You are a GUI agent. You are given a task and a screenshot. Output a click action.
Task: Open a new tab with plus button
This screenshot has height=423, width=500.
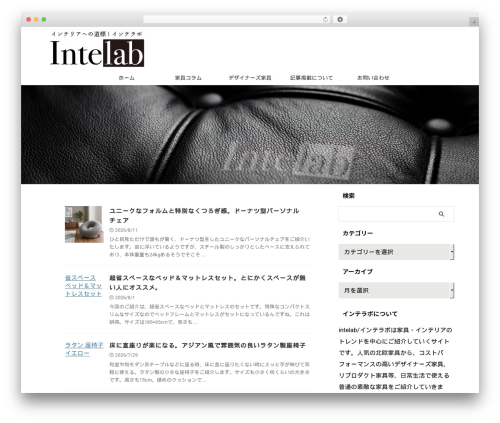474,22
